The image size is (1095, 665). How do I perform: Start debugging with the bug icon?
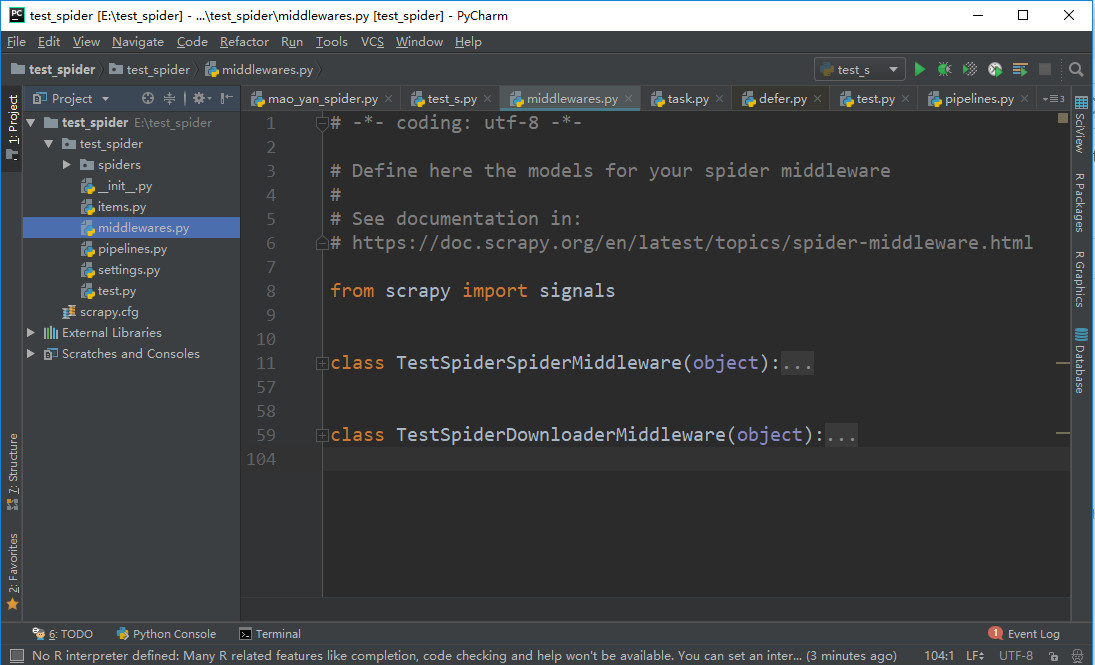[x=944, y=69]
